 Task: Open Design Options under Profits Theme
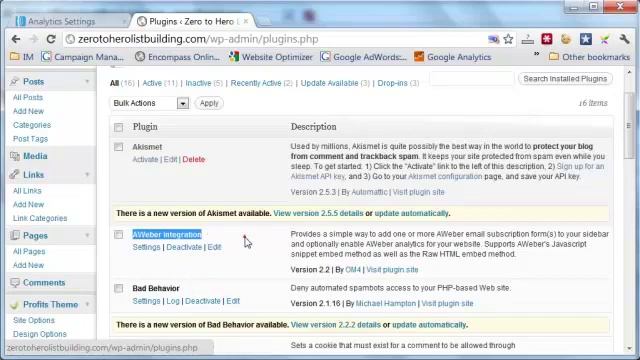(40, 334)
